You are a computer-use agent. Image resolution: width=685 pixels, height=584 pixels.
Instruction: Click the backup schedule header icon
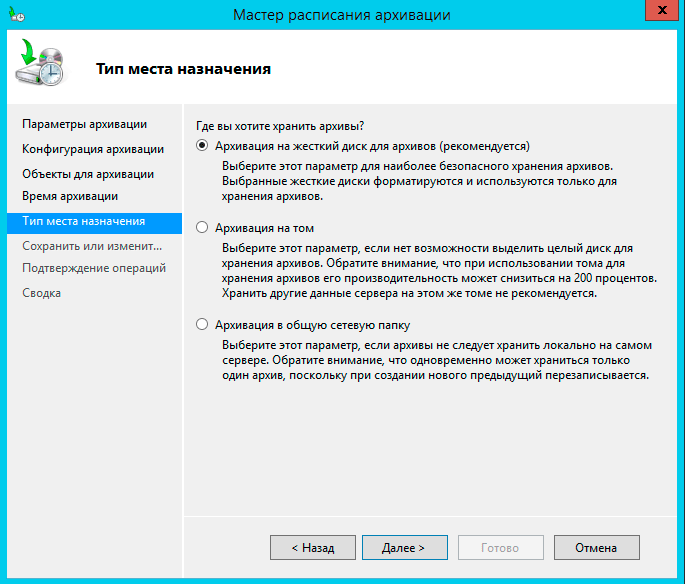[x=41, y=65]
